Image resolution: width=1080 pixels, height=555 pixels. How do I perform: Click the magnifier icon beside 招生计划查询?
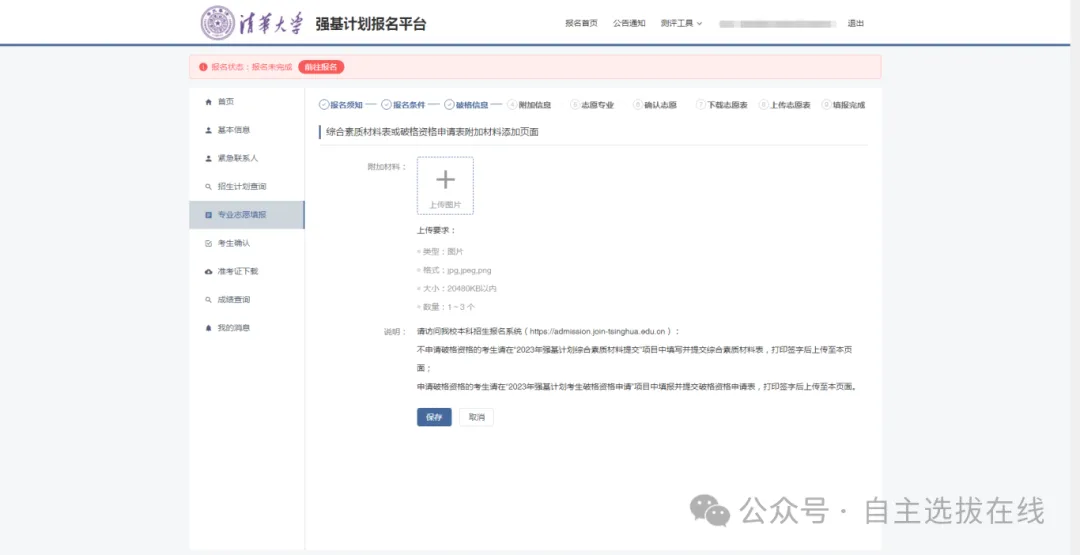[x=208, y=187]
